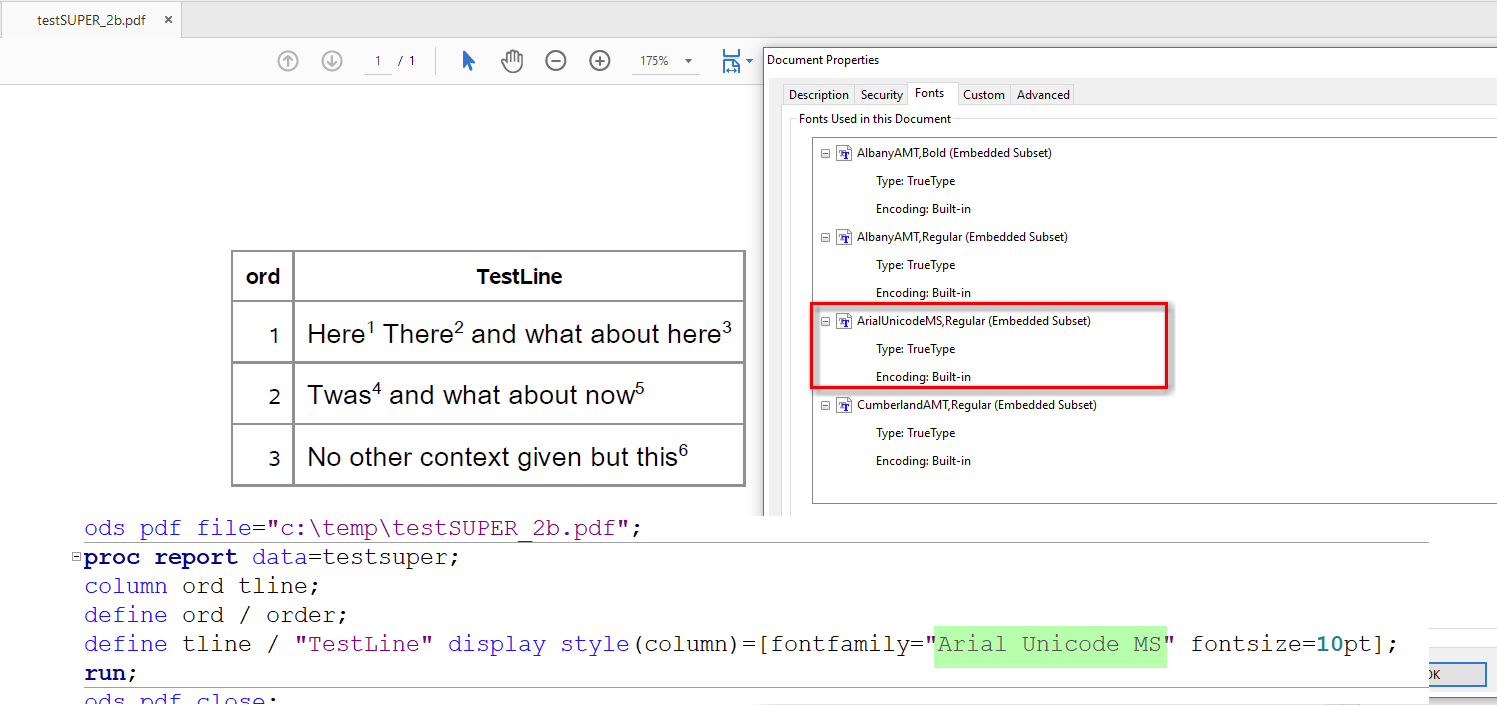Viewport: 1497px width, 705px height.
Task: Zoom out using the minus icon
Action: [556, 60]
